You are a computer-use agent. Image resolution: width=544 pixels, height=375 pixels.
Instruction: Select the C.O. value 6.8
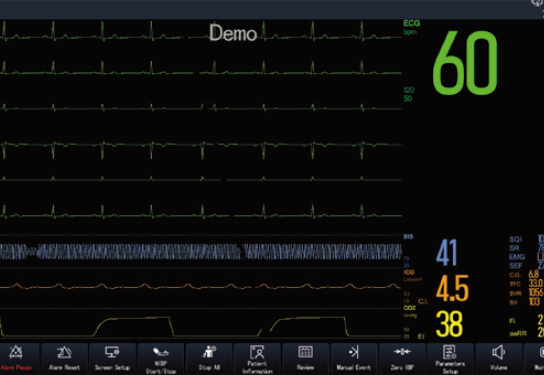coord(534,274)
